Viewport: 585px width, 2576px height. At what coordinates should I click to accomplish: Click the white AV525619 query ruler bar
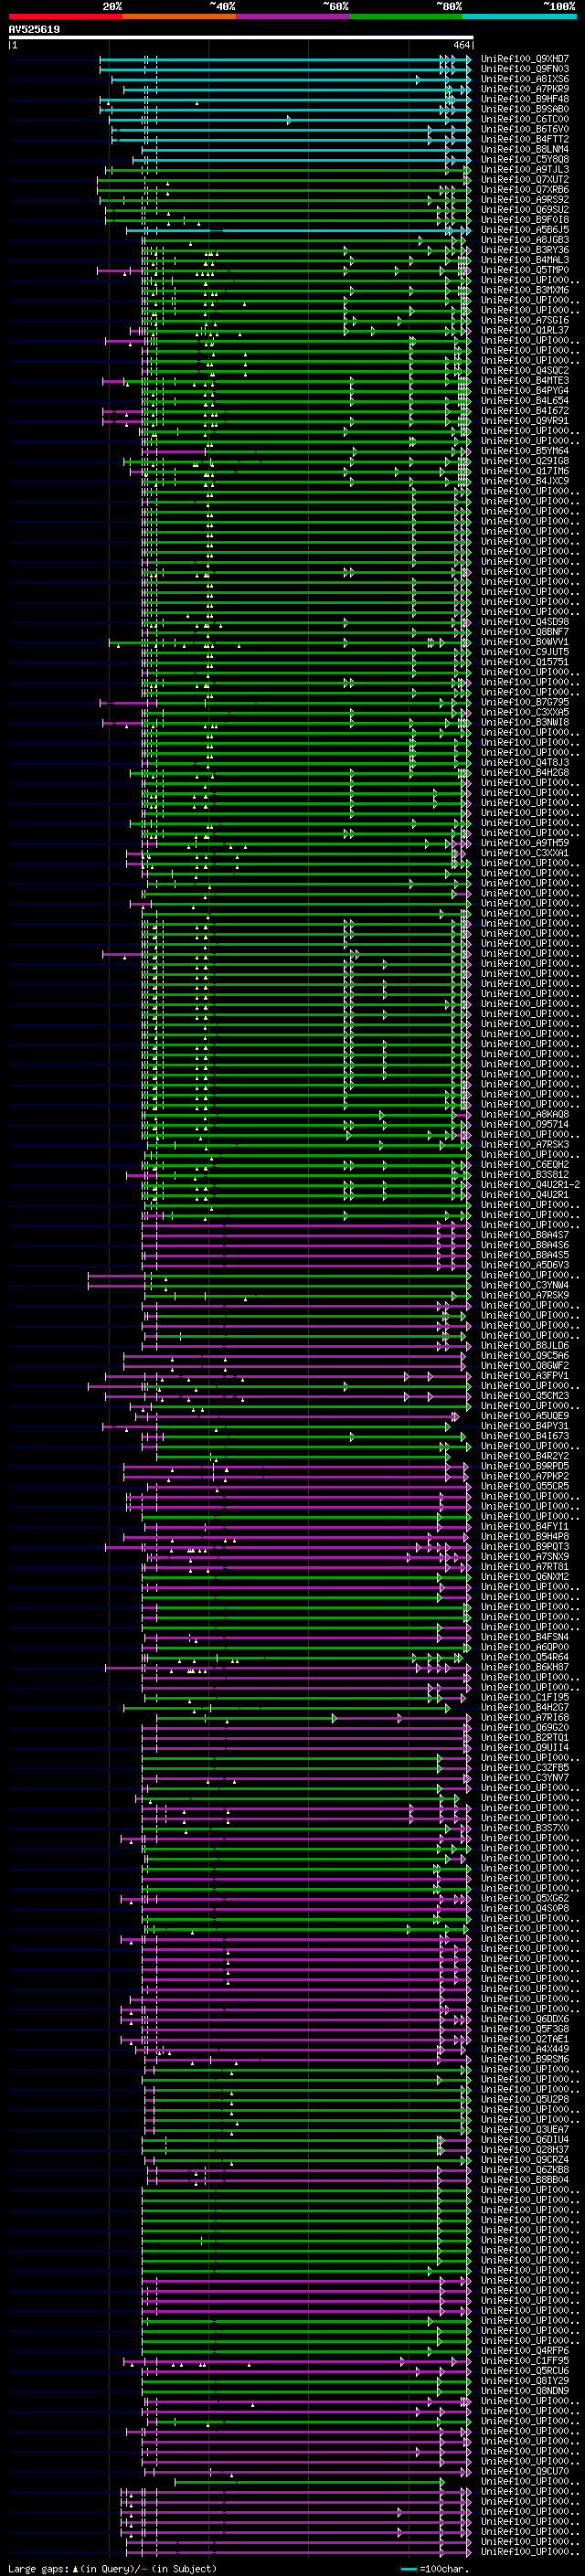tap(241, 38)
